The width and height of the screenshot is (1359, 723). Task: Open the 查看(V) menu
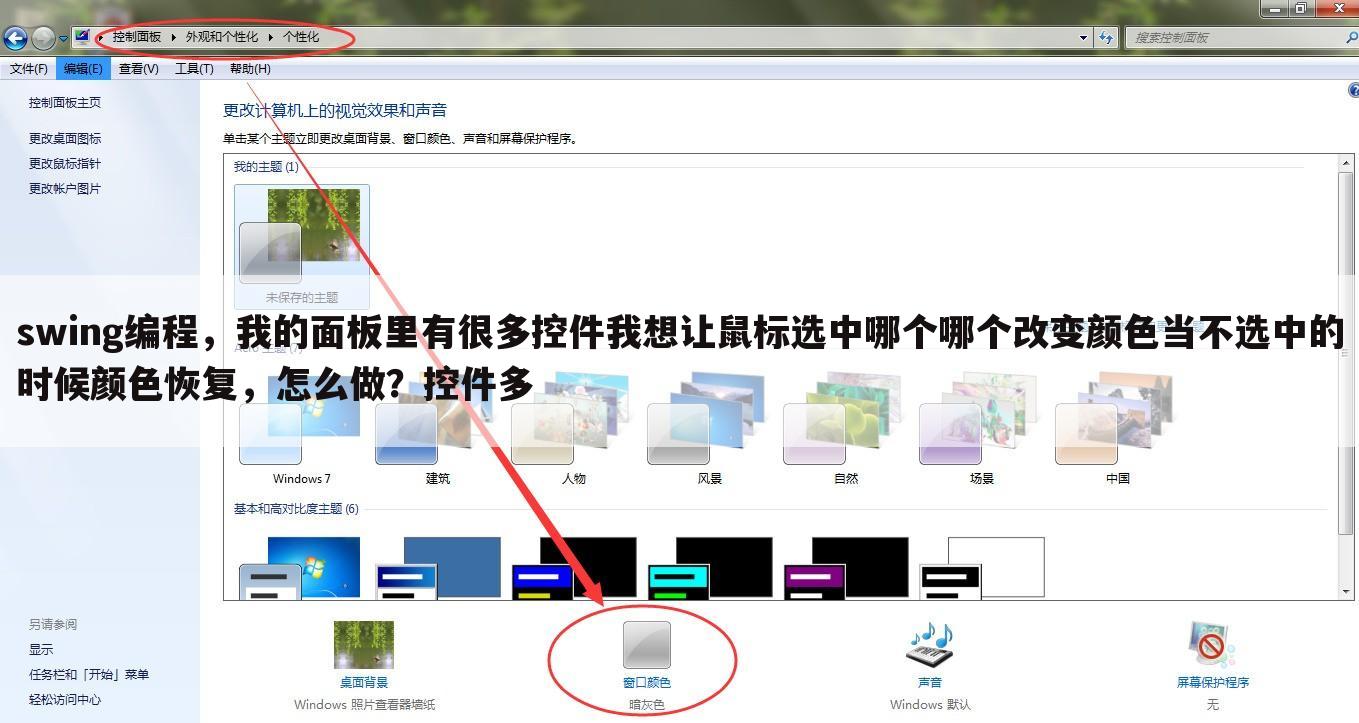[139, 69]
